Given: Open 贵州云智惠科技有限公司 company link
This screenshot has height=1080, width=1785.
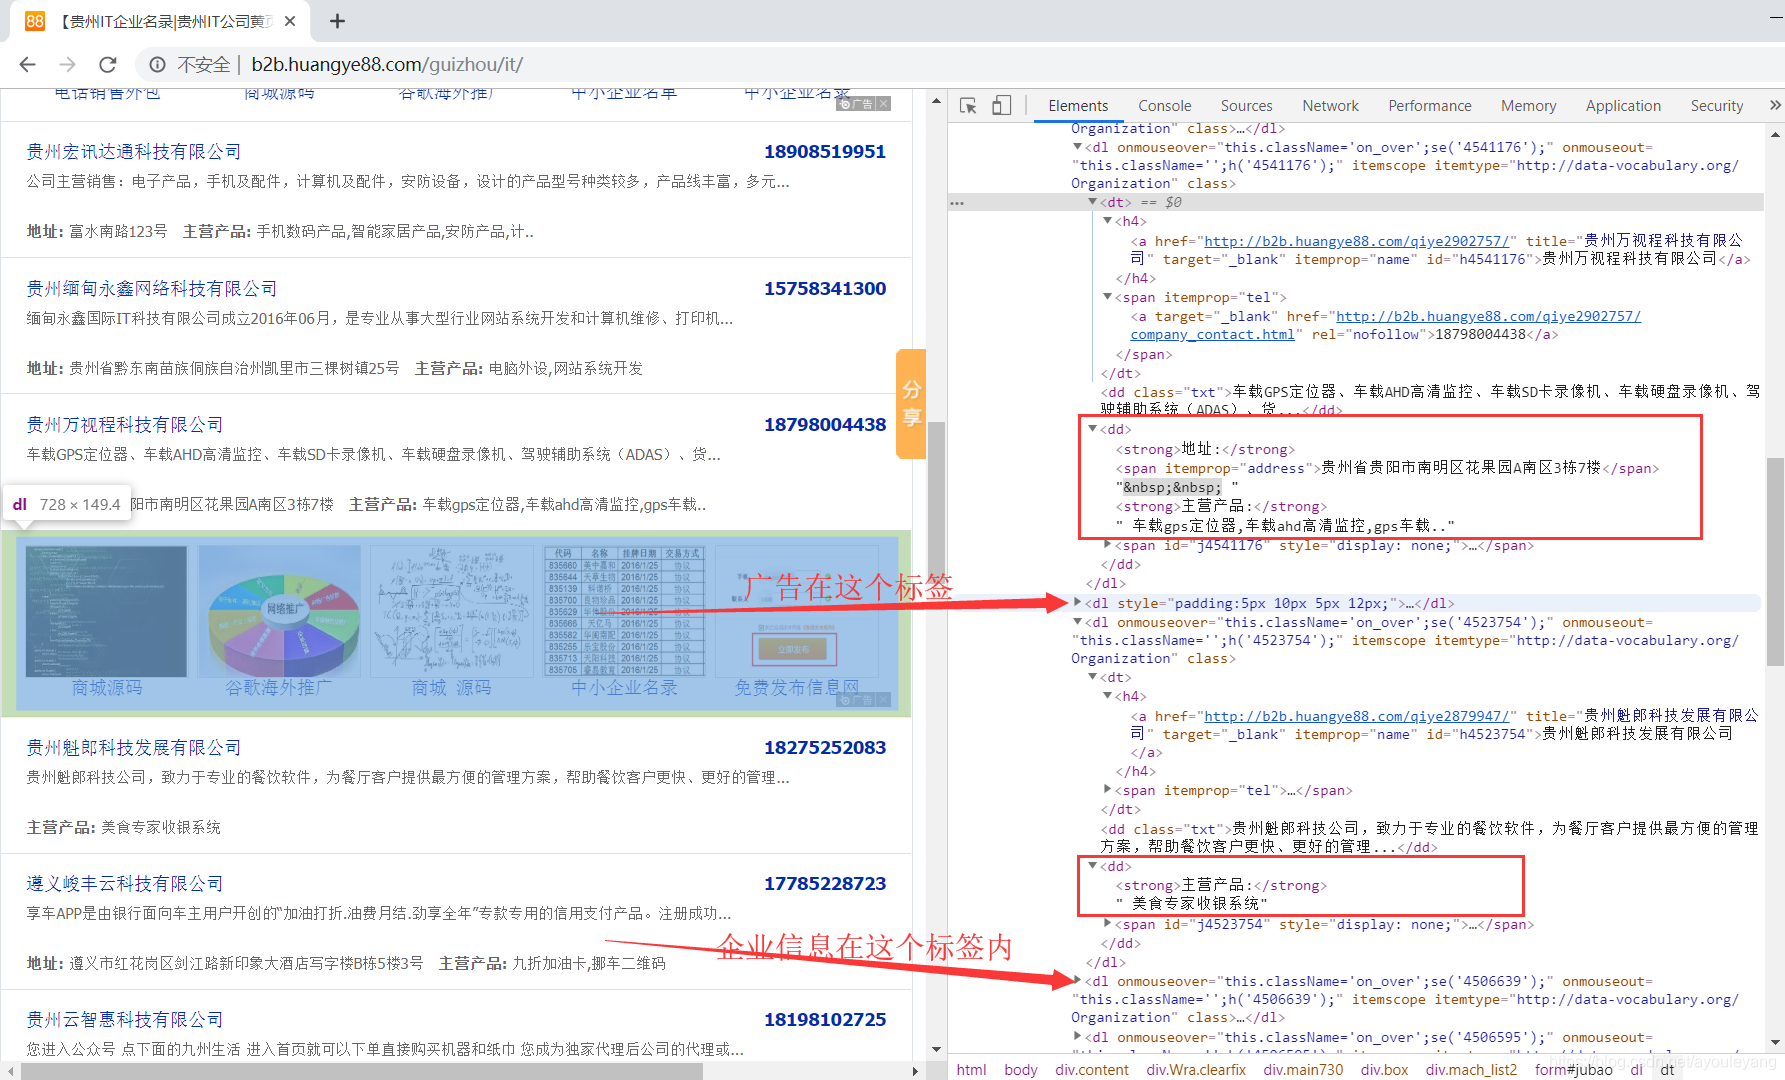Looking at the screenshot, I should pos(125,1020).
